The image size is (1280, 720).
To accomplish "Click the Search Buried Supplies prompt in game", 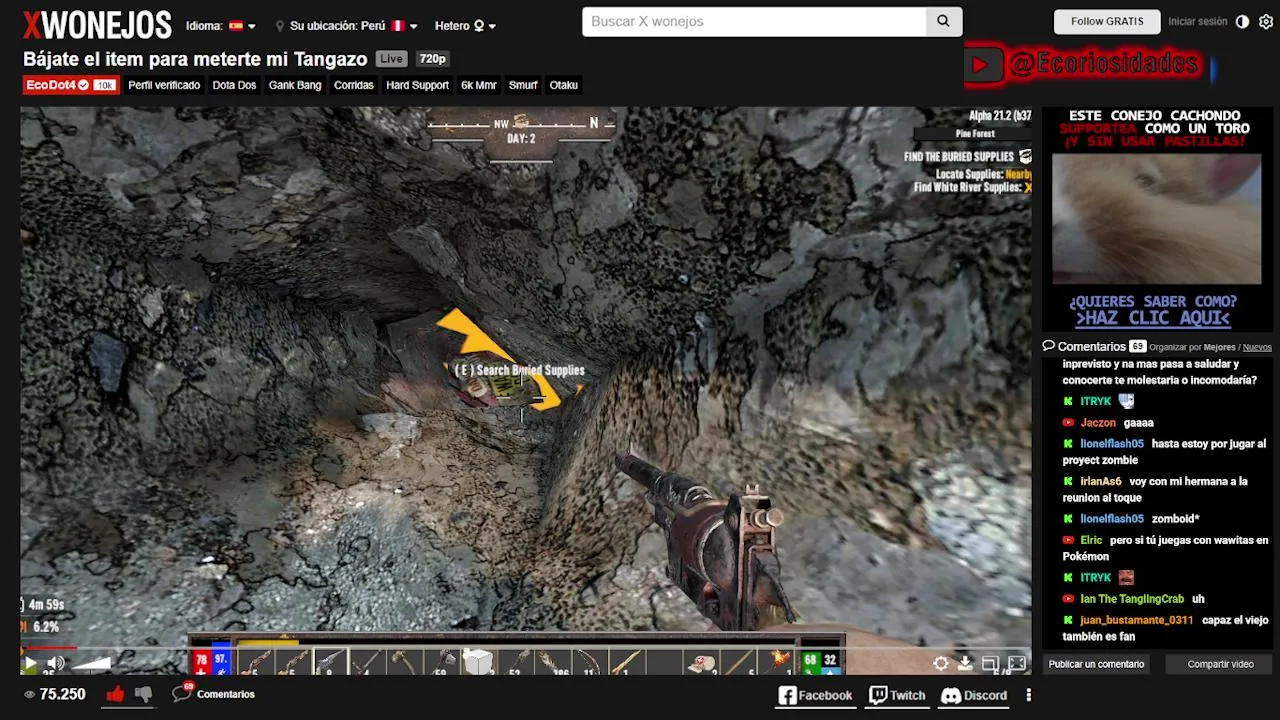I will [519, 370].
